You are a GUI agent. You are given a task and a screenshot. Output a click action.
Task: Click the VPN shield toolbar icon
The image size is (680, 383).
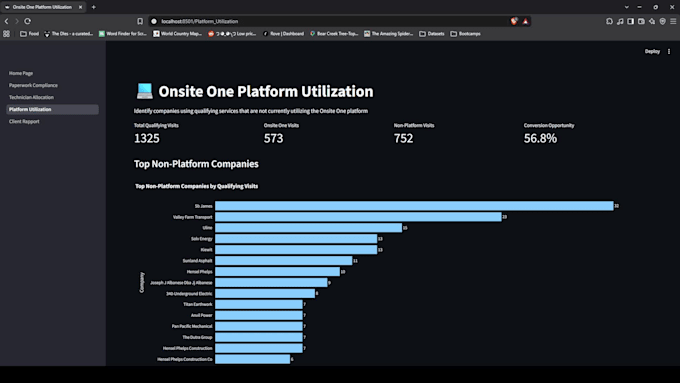(x=663, y=21)
